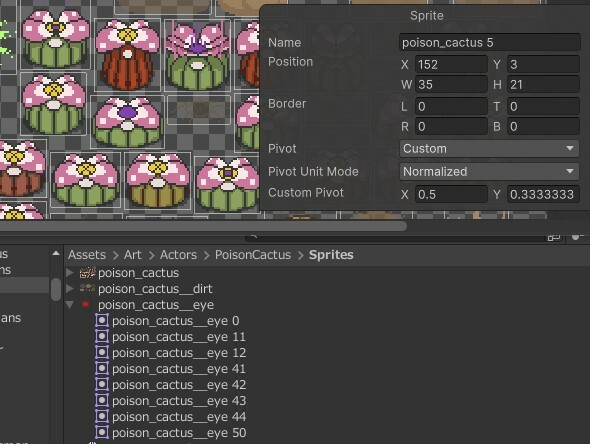Screen dimensions: 590x444
Task: Click sprite icon of poison_cactus__eye 42
Action: point(102,385)
